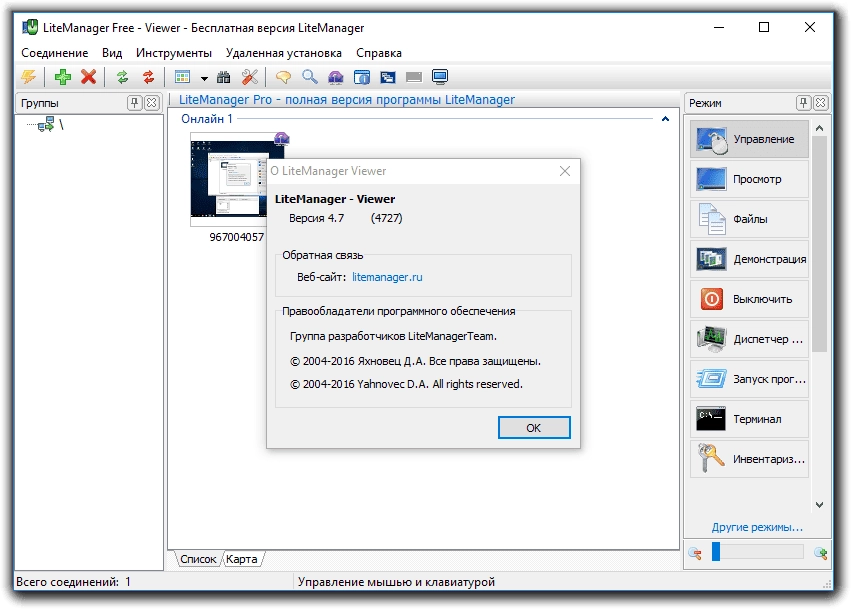Click the Версия 4.7 text in dialog
Viewport: 851px width, 610px height.
(316, 218)
